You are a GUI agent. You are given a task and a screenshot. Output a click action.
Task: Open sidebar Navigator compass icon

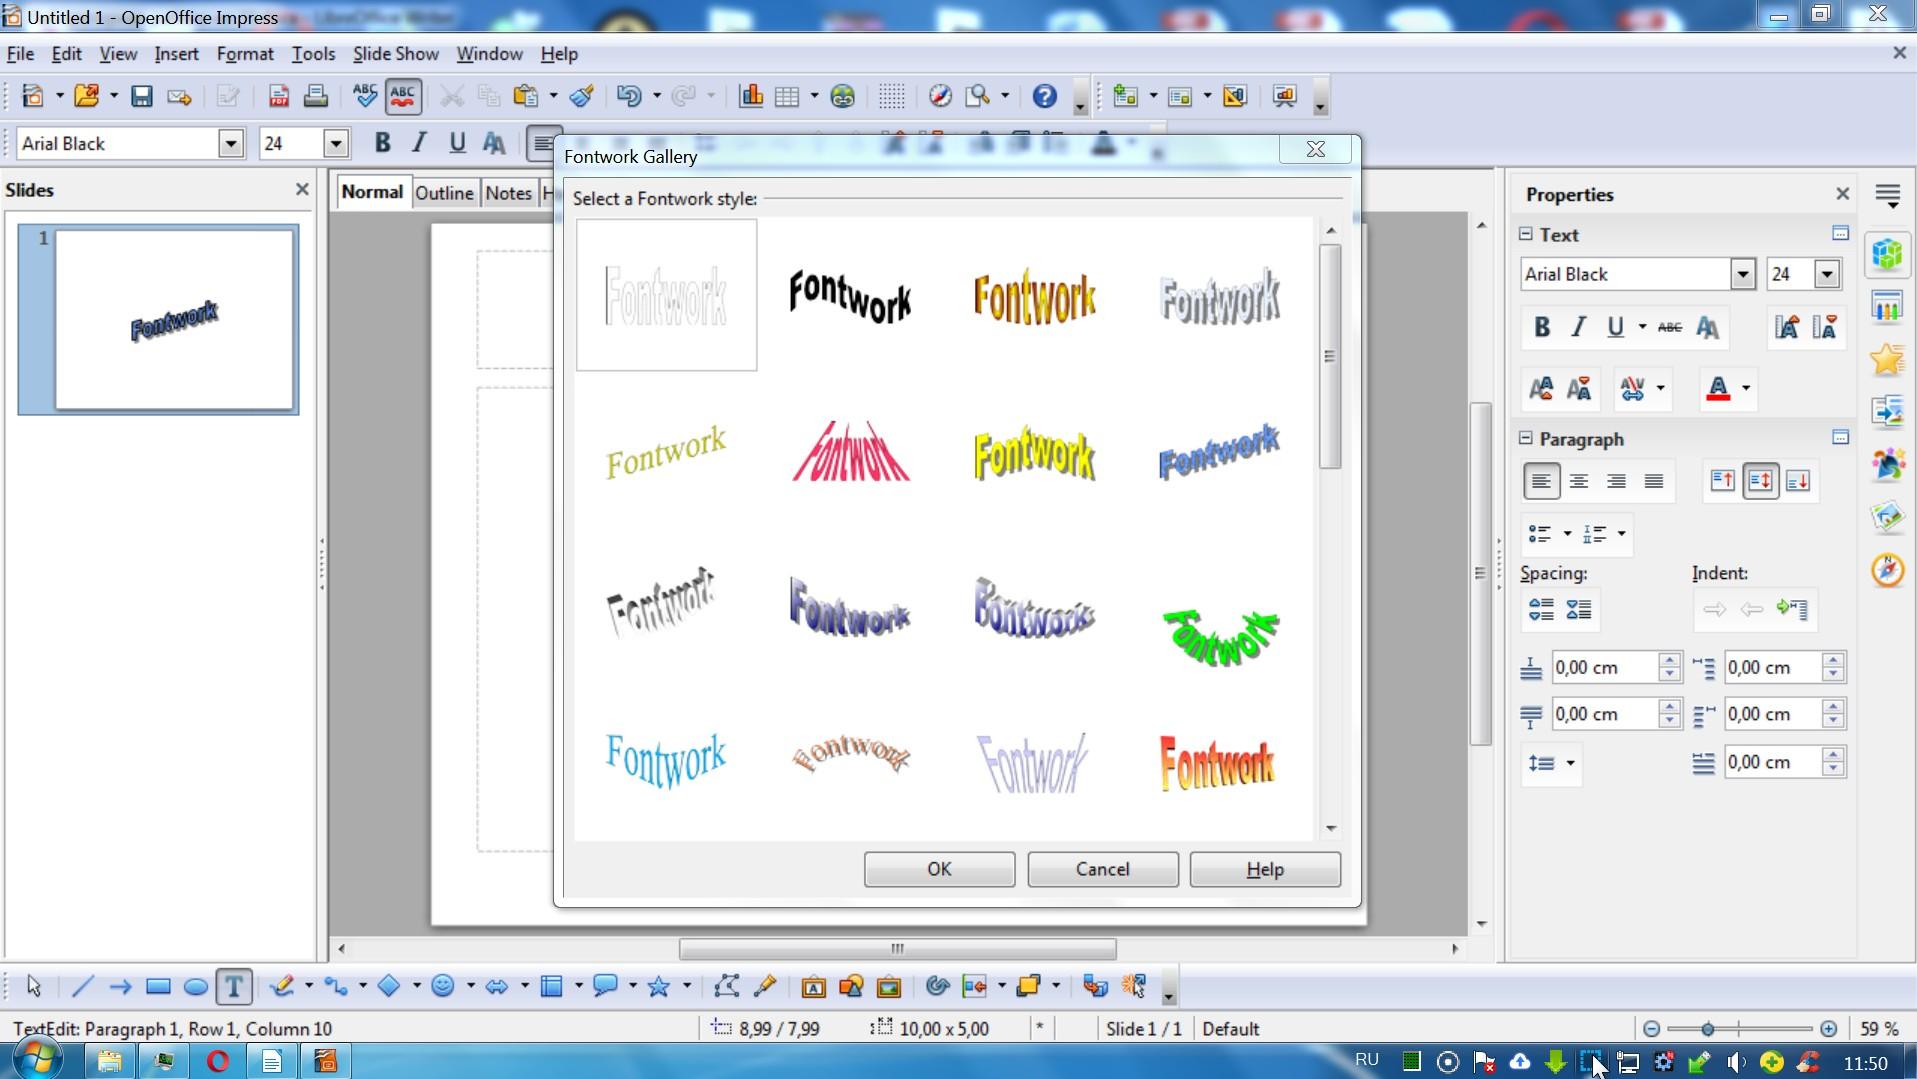1887,570
